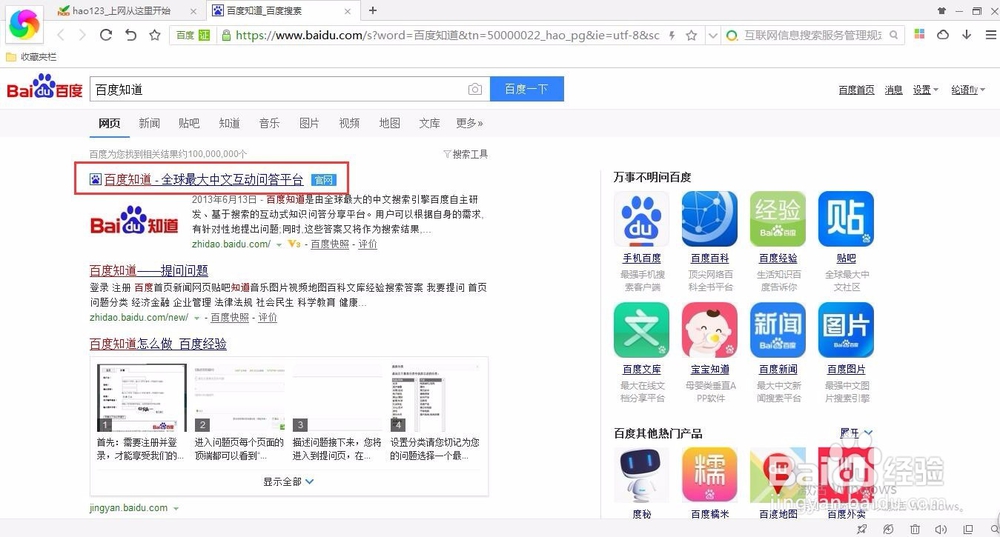Close the hao123 tab
Viewport: 1000px width, 537px height.
193,11
